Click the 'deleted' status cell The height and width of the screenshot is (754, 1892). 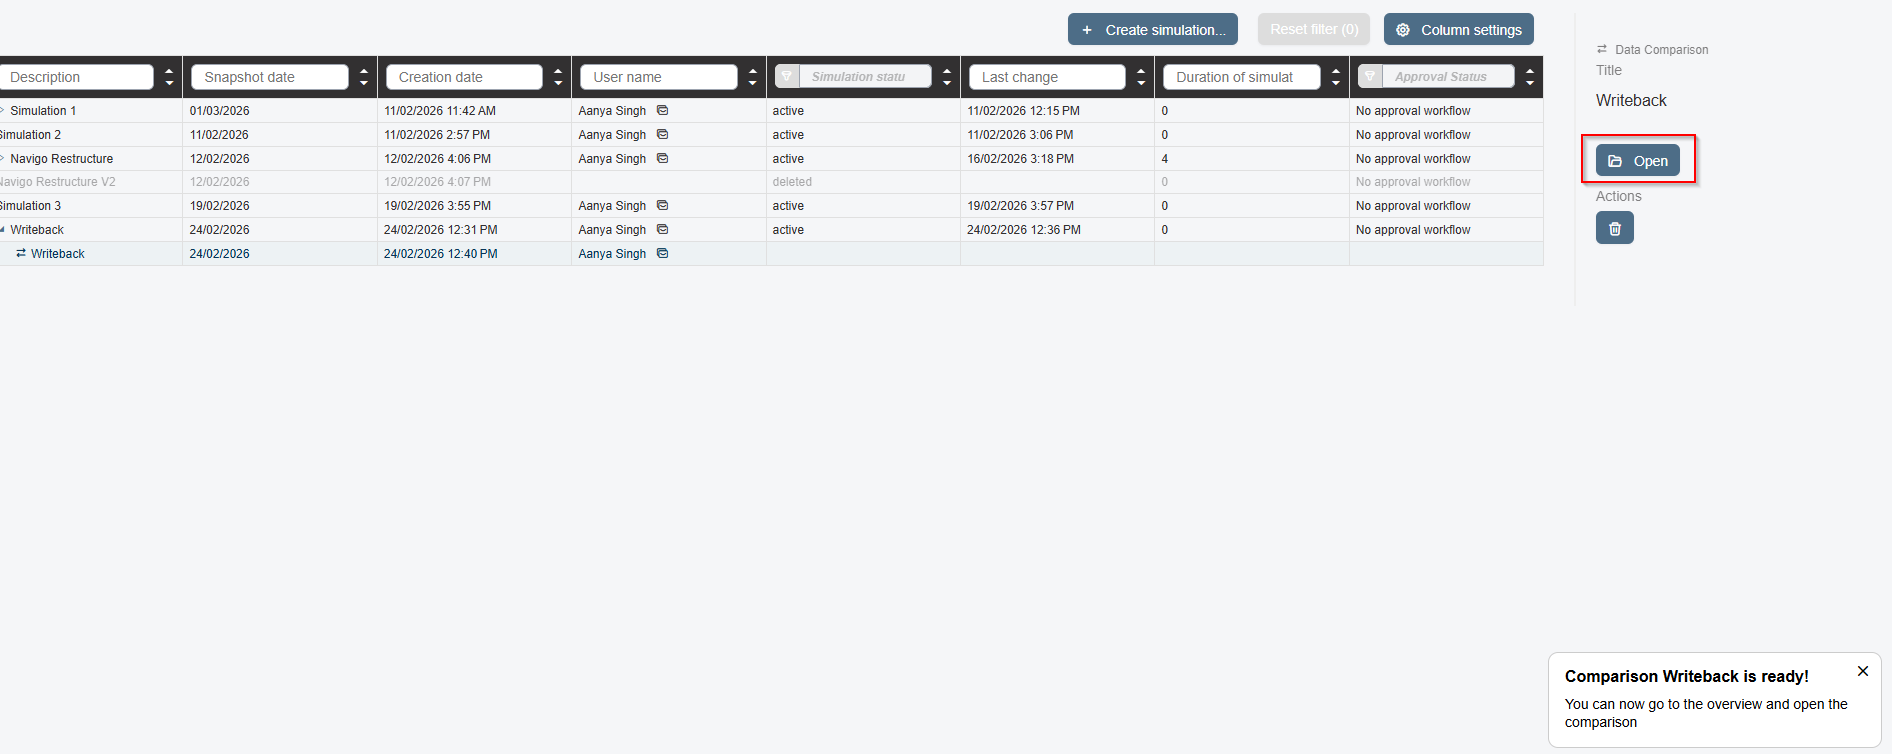coord(792,182)
